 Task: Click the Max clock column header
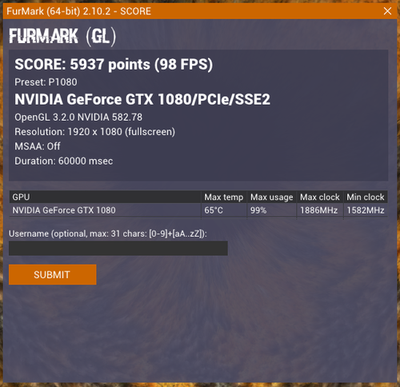tap(320, 197)
